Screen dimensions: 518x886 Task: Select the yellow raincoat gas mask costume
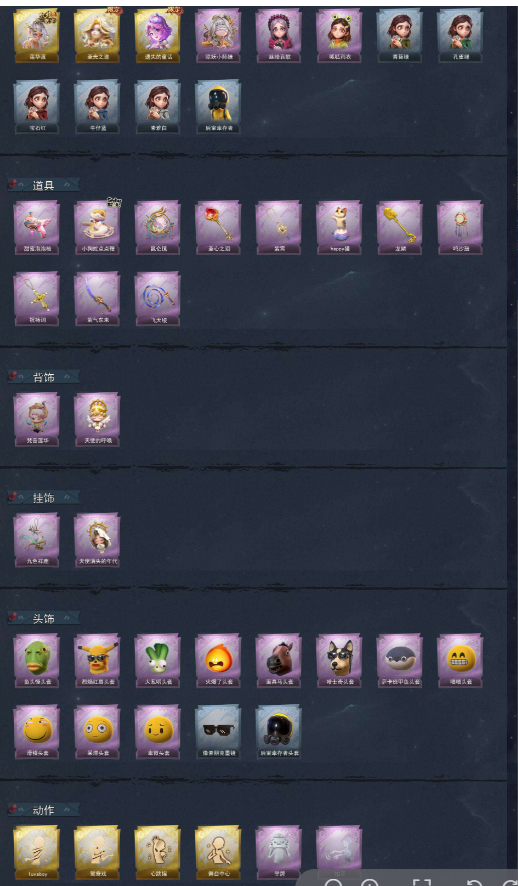(218, 106)
